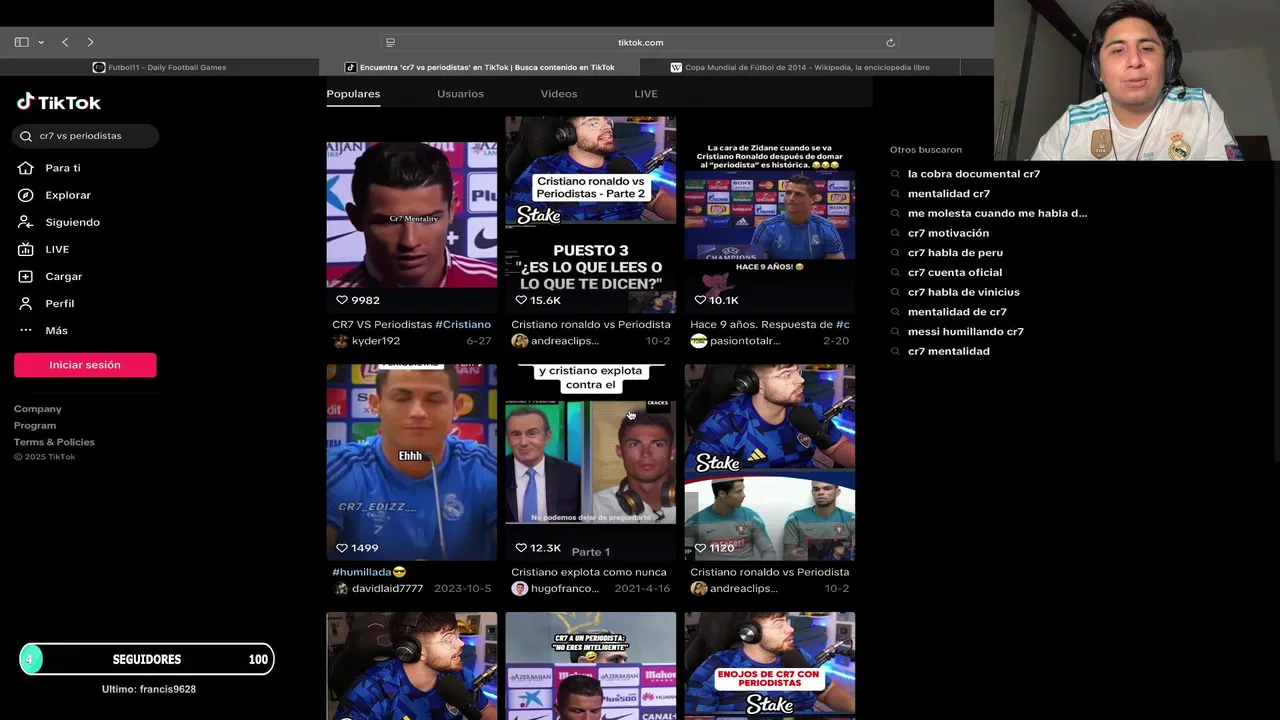
Task: Select the Populares tab
Action: [x=353, y=94]
